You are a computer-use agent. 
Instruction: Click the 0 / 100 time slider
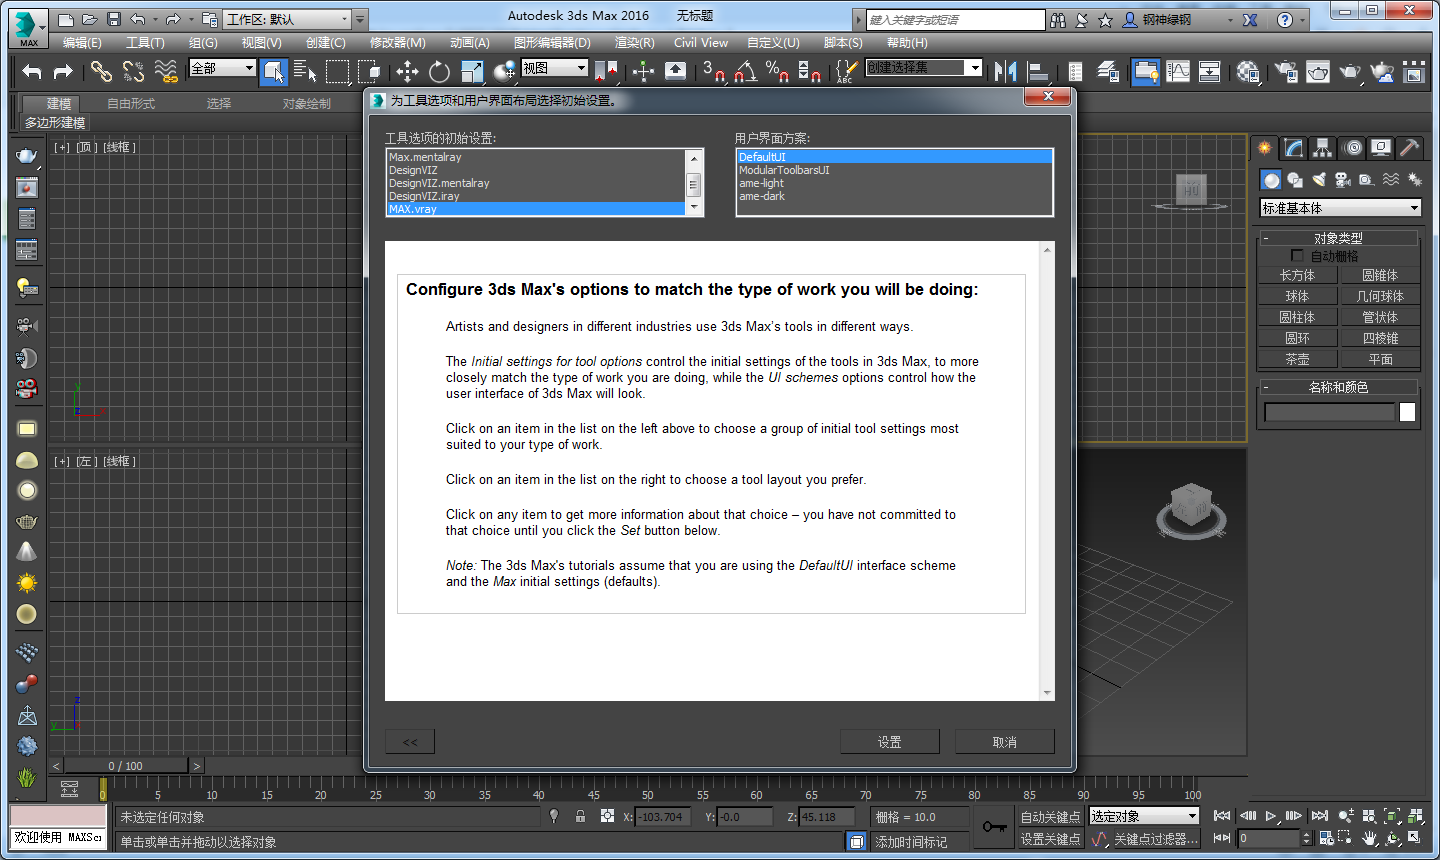point(126,766)
